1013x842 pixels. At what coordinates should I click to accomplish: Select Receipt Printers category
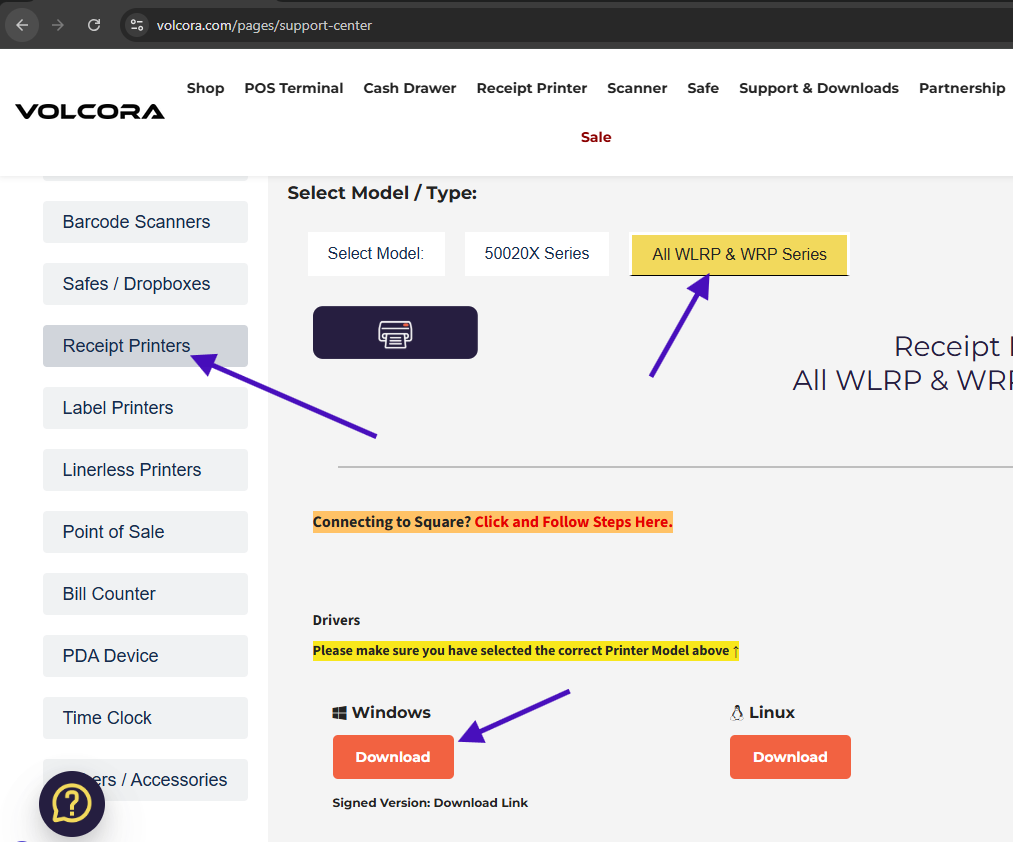coord(145,346)
